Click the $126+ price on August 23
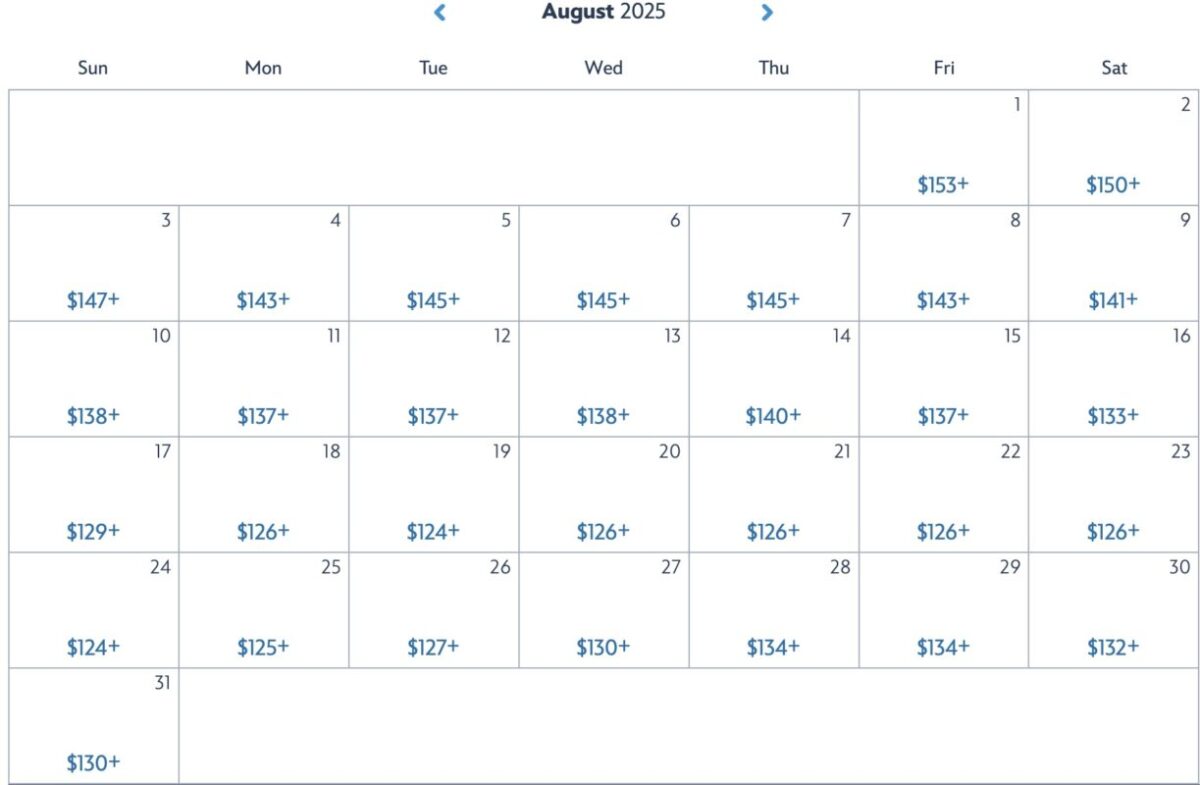The image size is (1200, 785). pos(1113,532)
